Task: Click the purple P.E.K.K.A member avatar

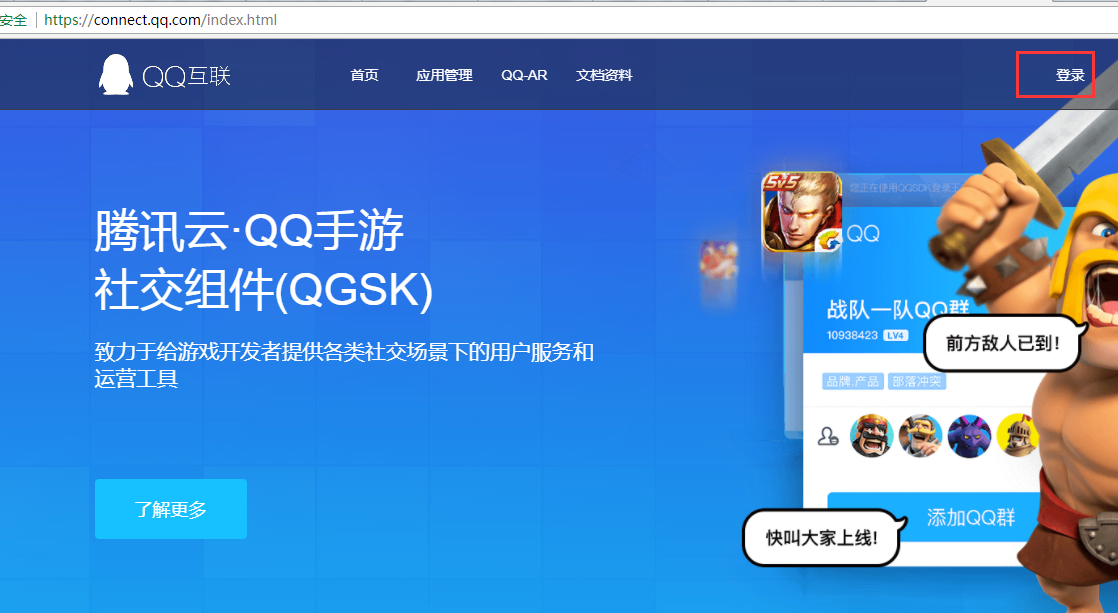Action: tap(968, 436)
